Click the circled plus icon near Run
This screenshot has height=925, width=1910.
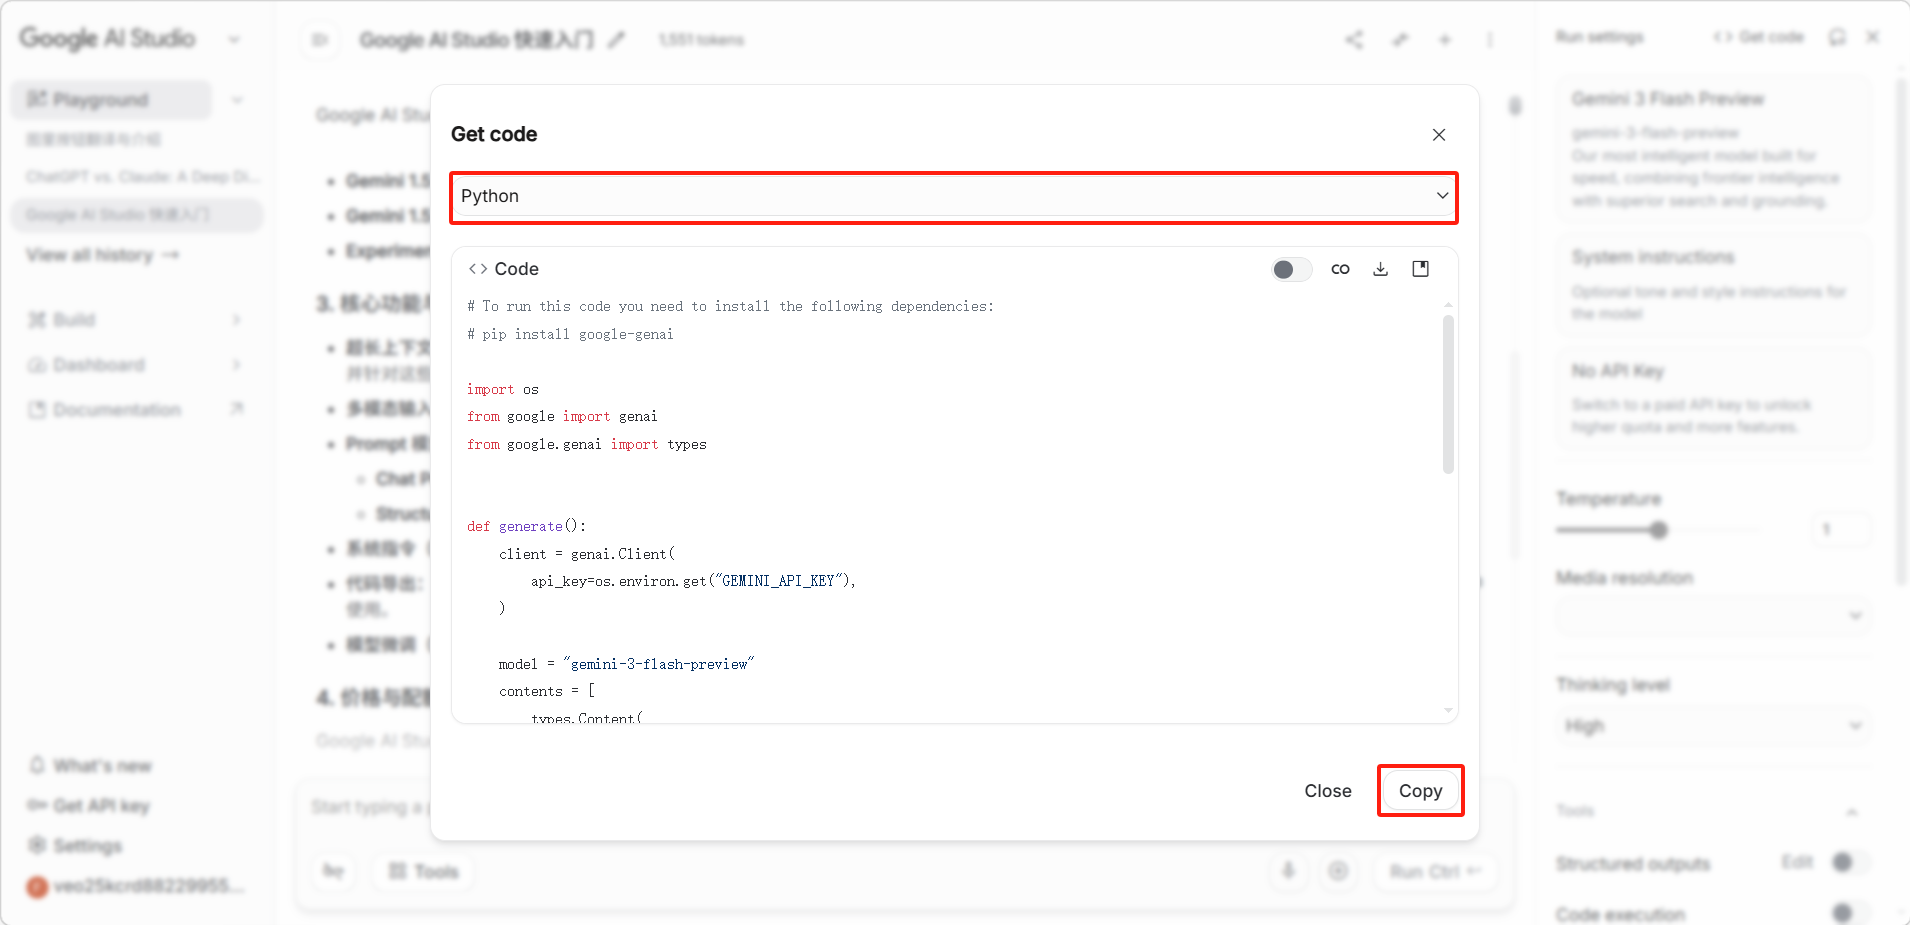pos(1338,871)
